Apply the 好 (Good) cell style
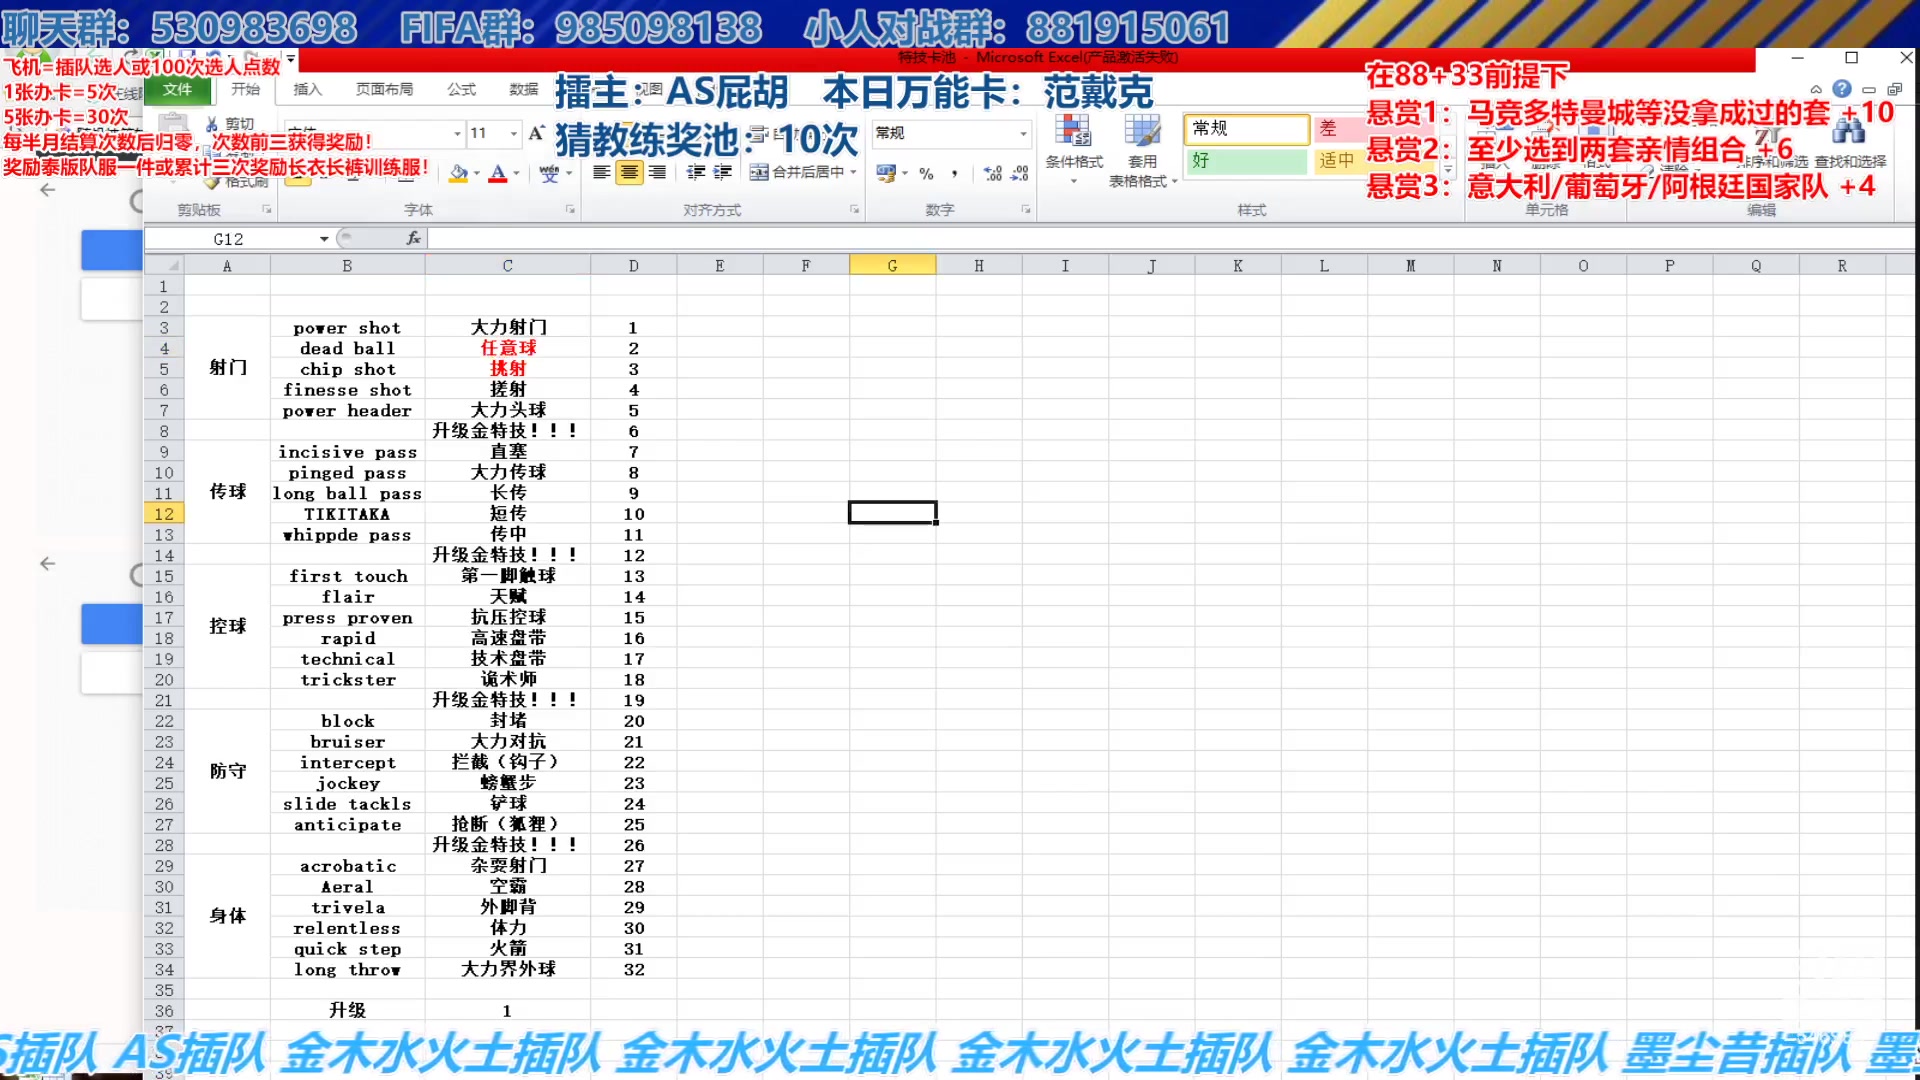This screenshot has width=1920, height=1080. (1246, 161)
